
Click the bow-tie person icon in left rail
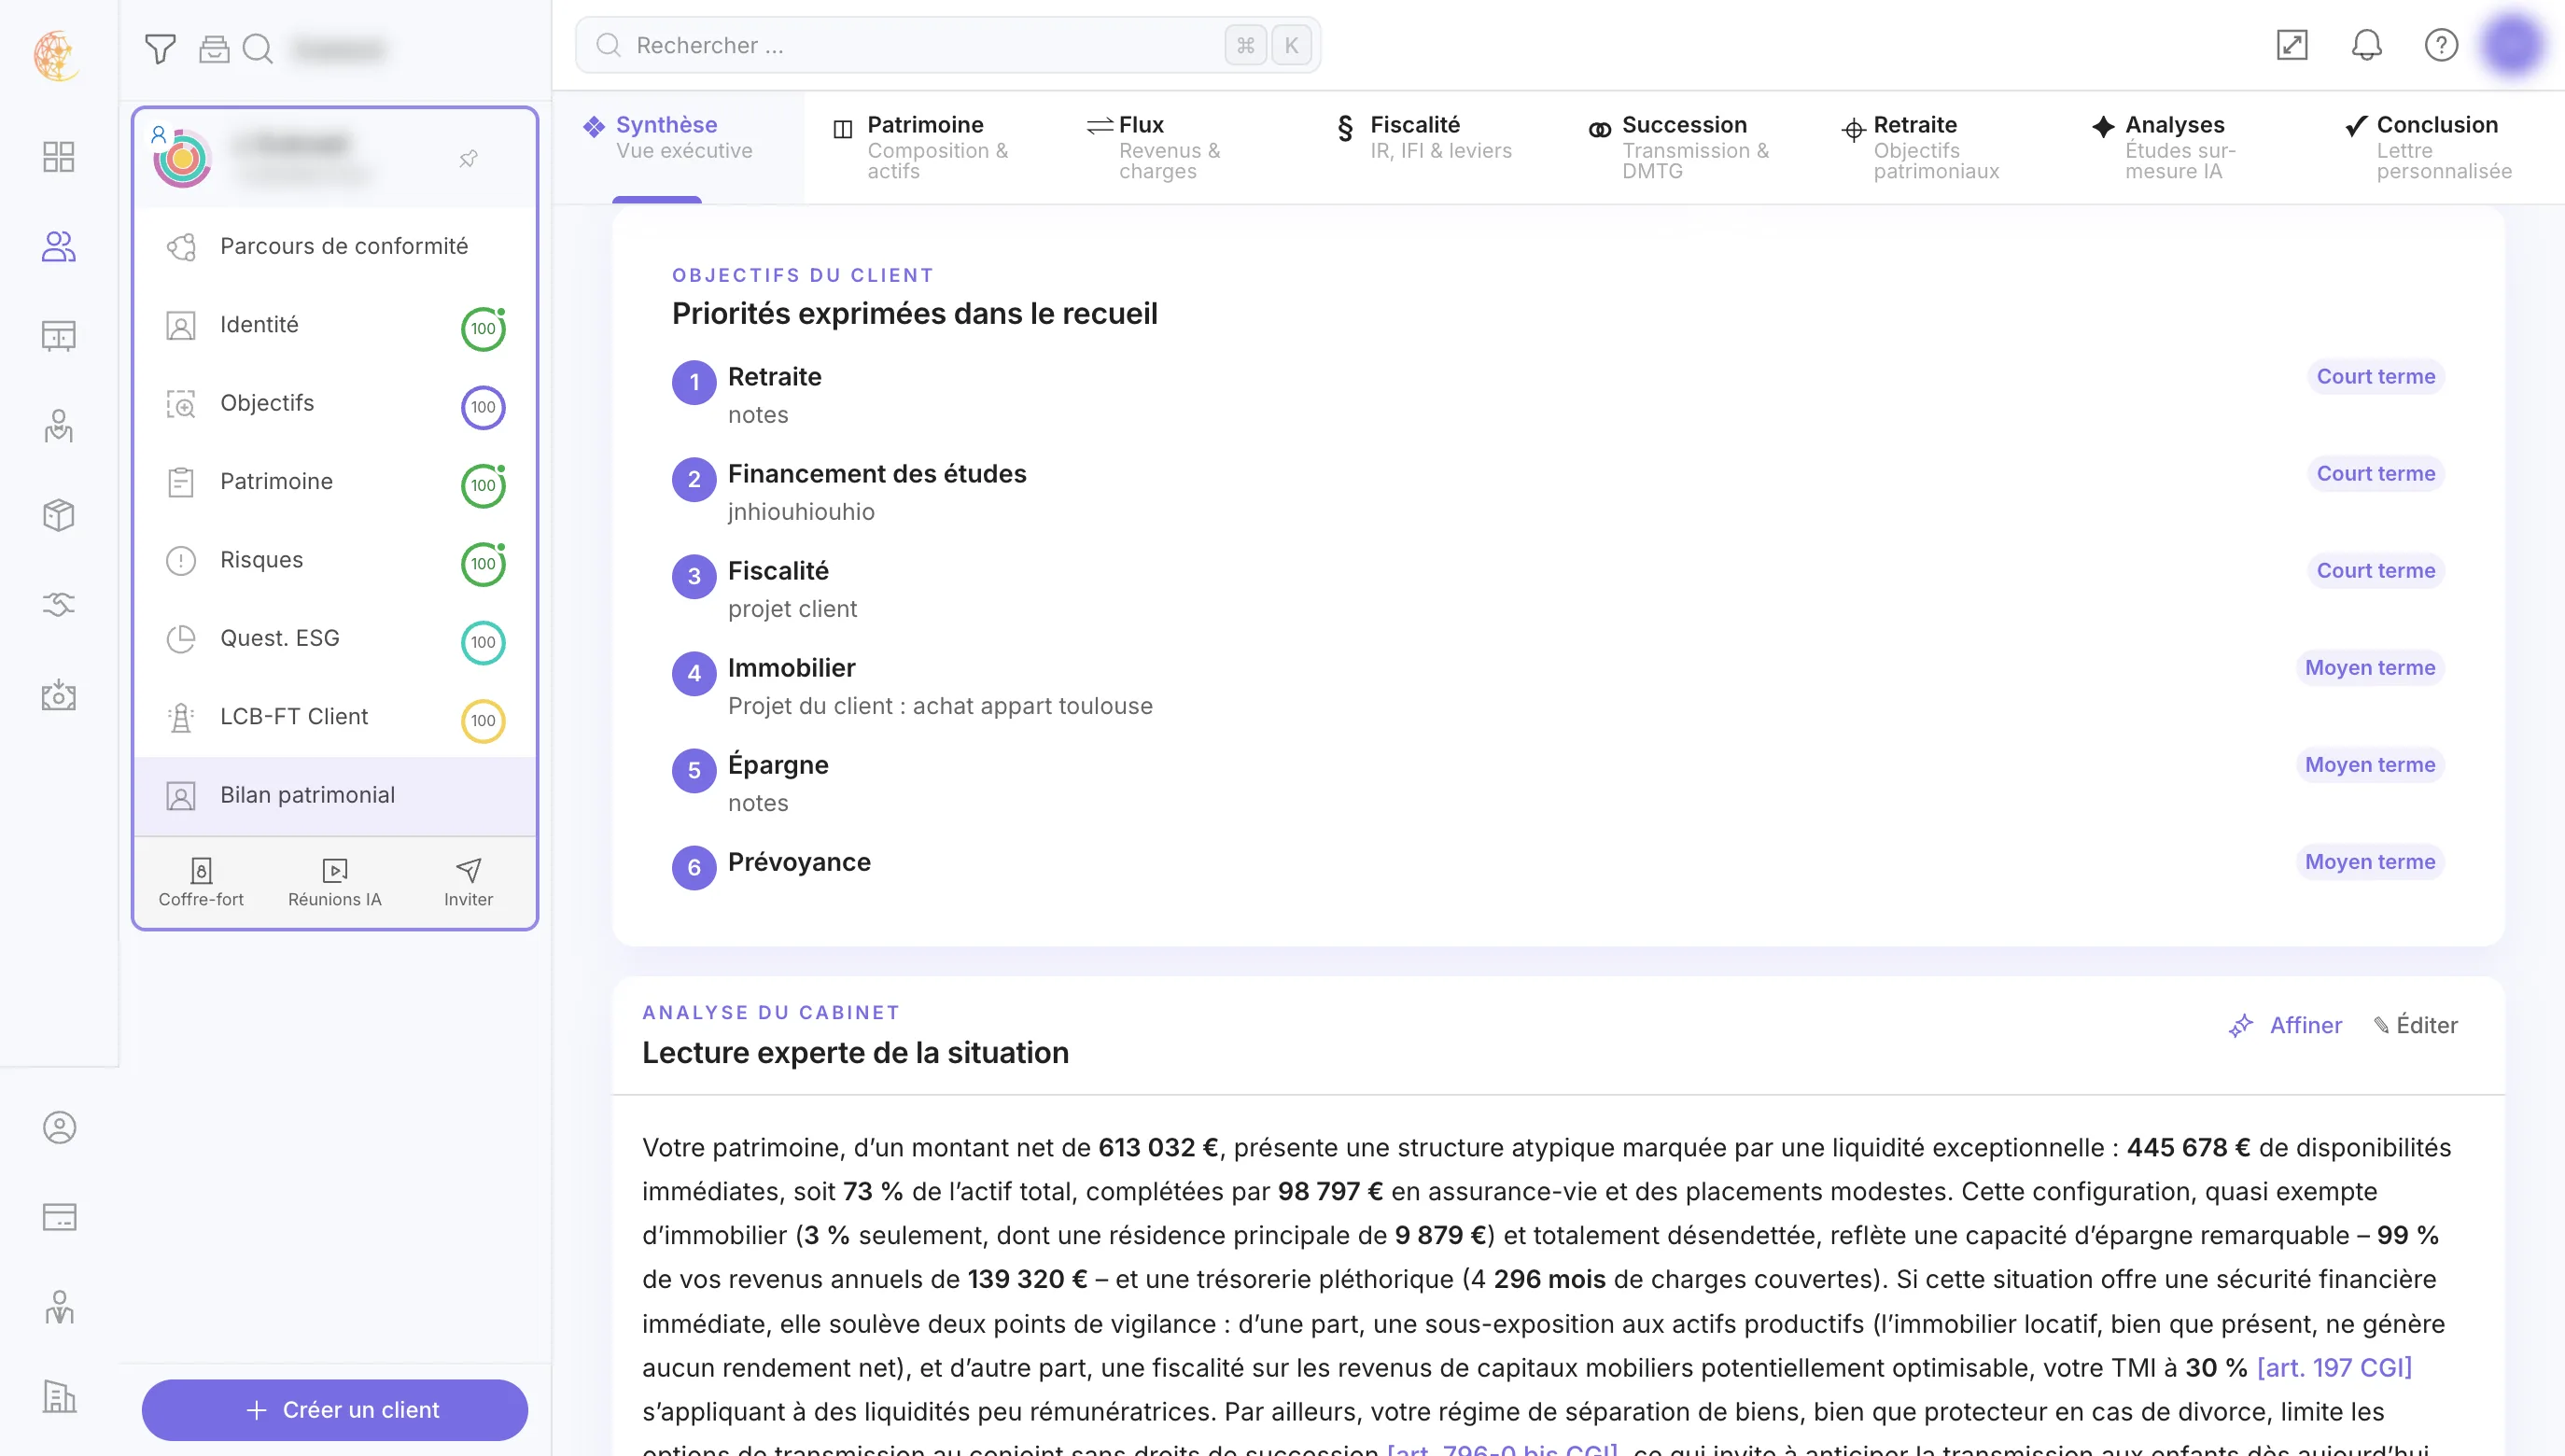[x=59, y=426]
